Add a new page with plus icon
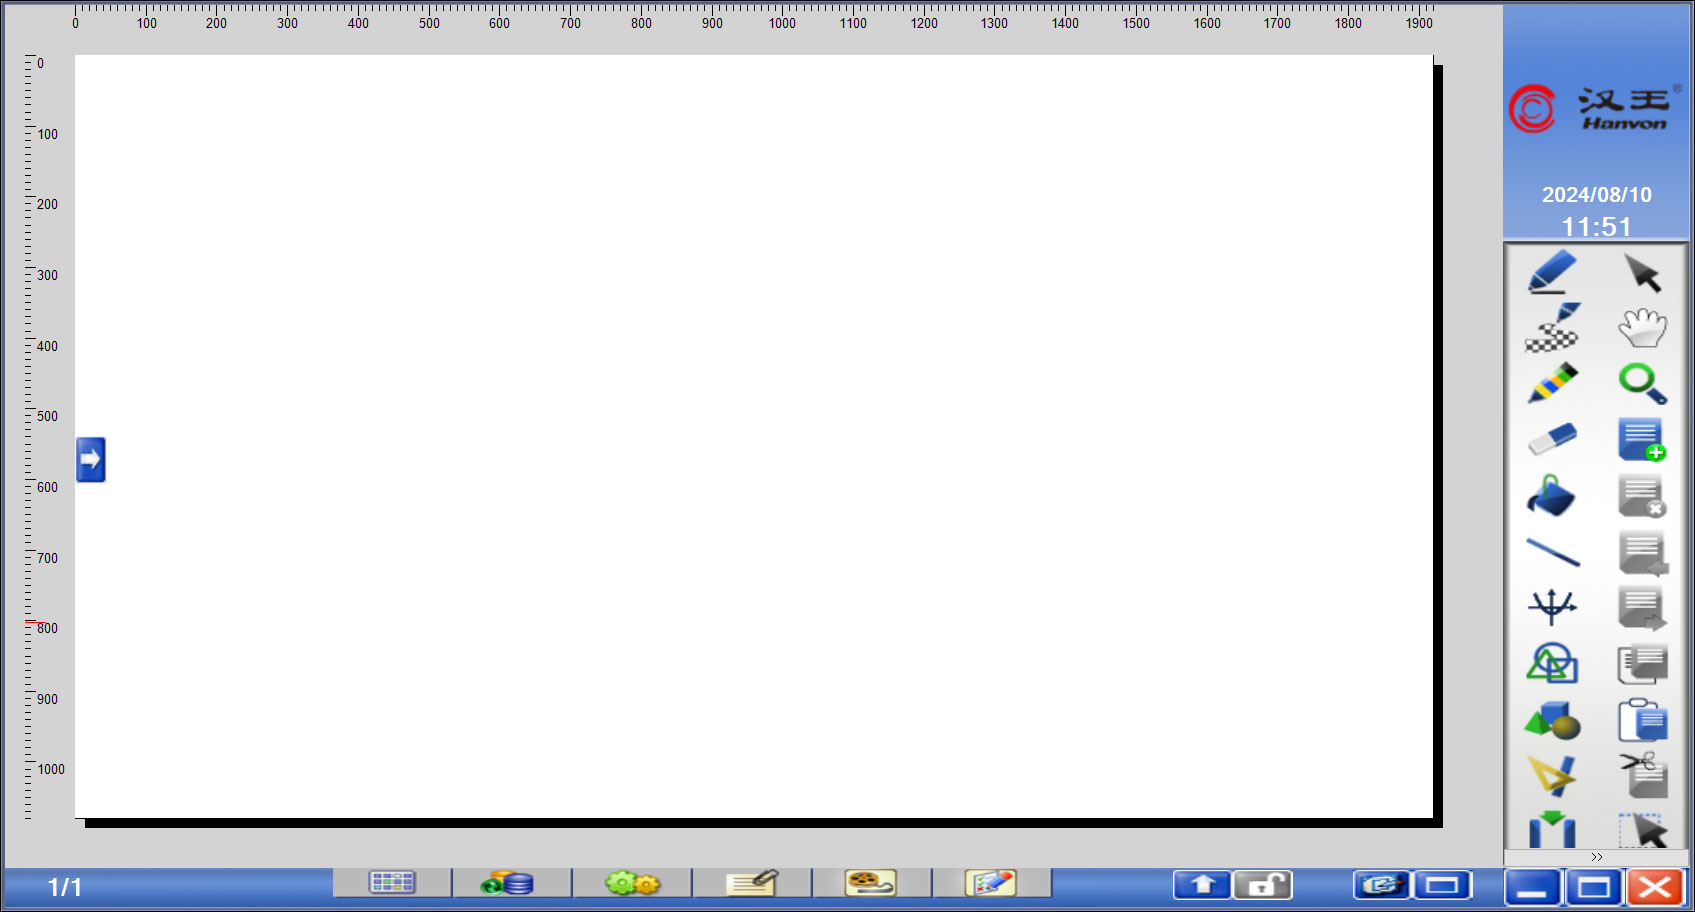This screenshot has height=912, width=1695. (1642, 439)
